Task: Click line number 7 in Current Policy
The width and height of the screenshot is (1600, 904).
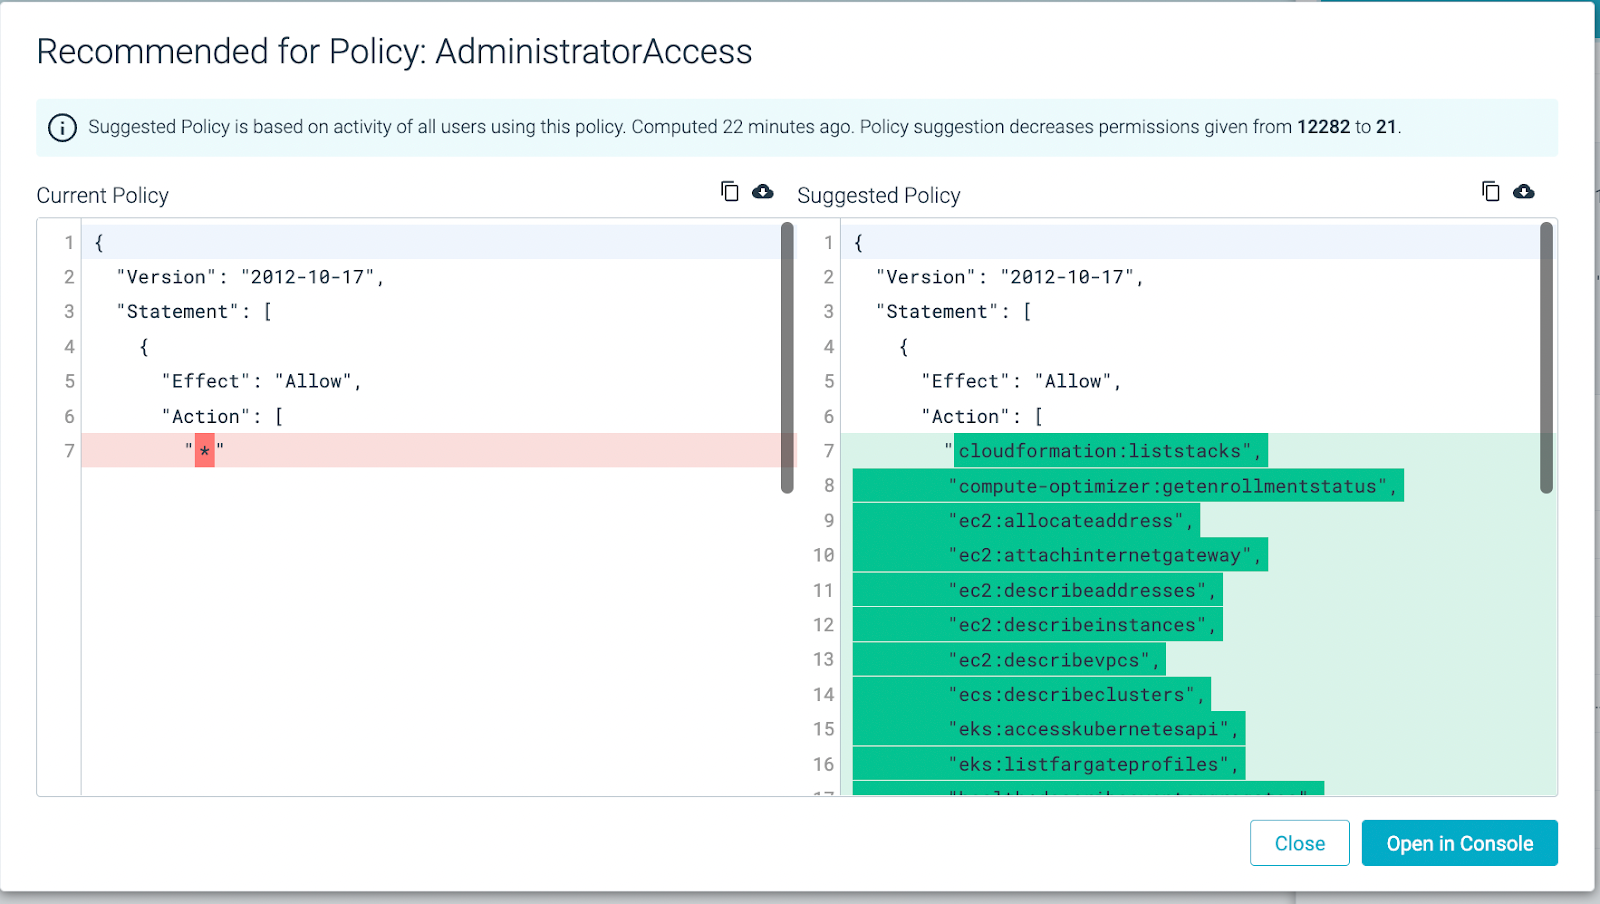Action: (68, 451)
